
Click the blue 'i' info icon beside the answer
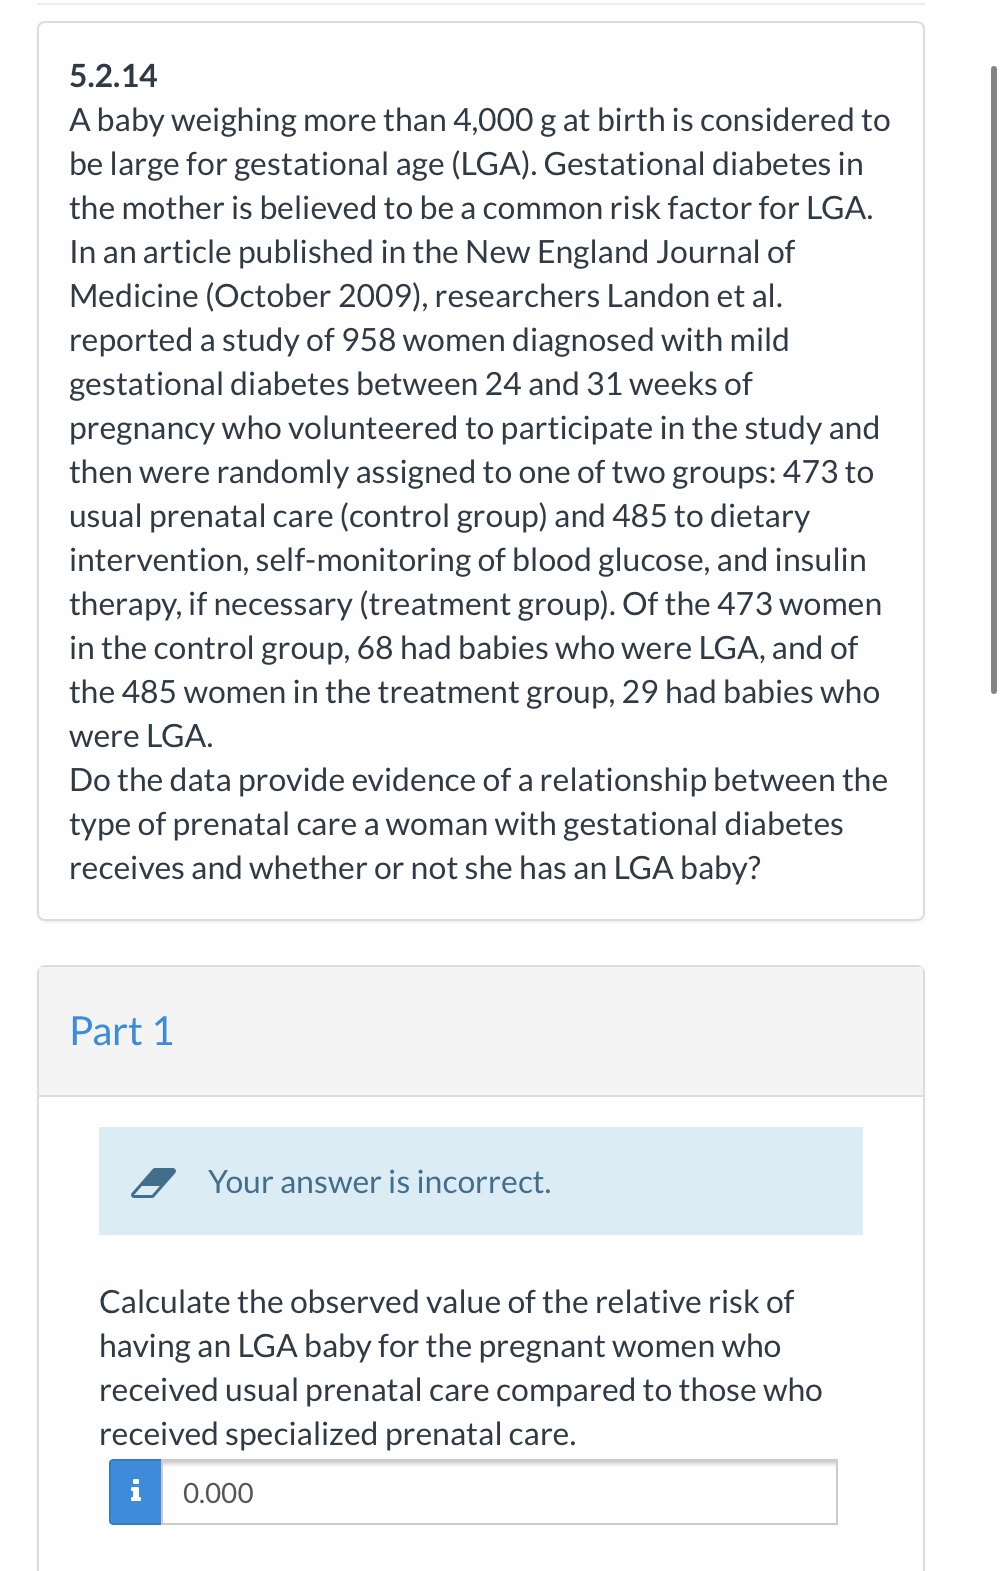coord(133,1492)
